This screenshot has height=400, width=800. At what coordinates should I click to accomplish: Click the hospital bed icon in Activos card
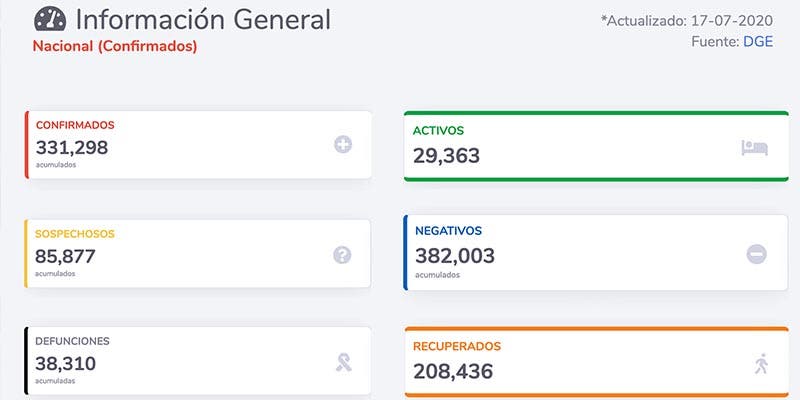point(754,148)
